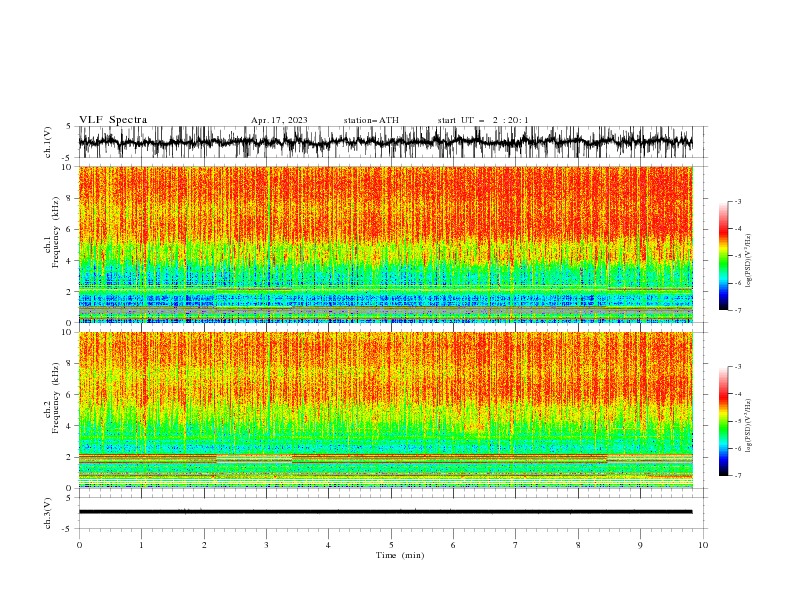Click the "-5" tick on the ch.2 color bar
Screen dimensions: 792x612
click(x=738, y=421)
